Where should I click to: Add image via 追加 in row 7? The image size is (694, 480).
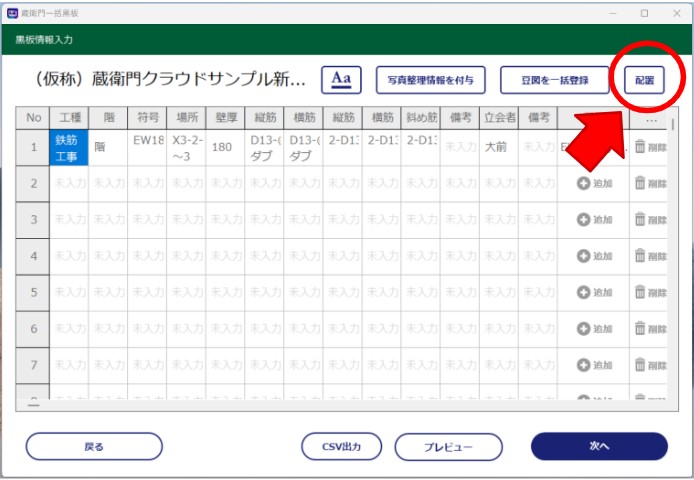(x=594, y=365)
